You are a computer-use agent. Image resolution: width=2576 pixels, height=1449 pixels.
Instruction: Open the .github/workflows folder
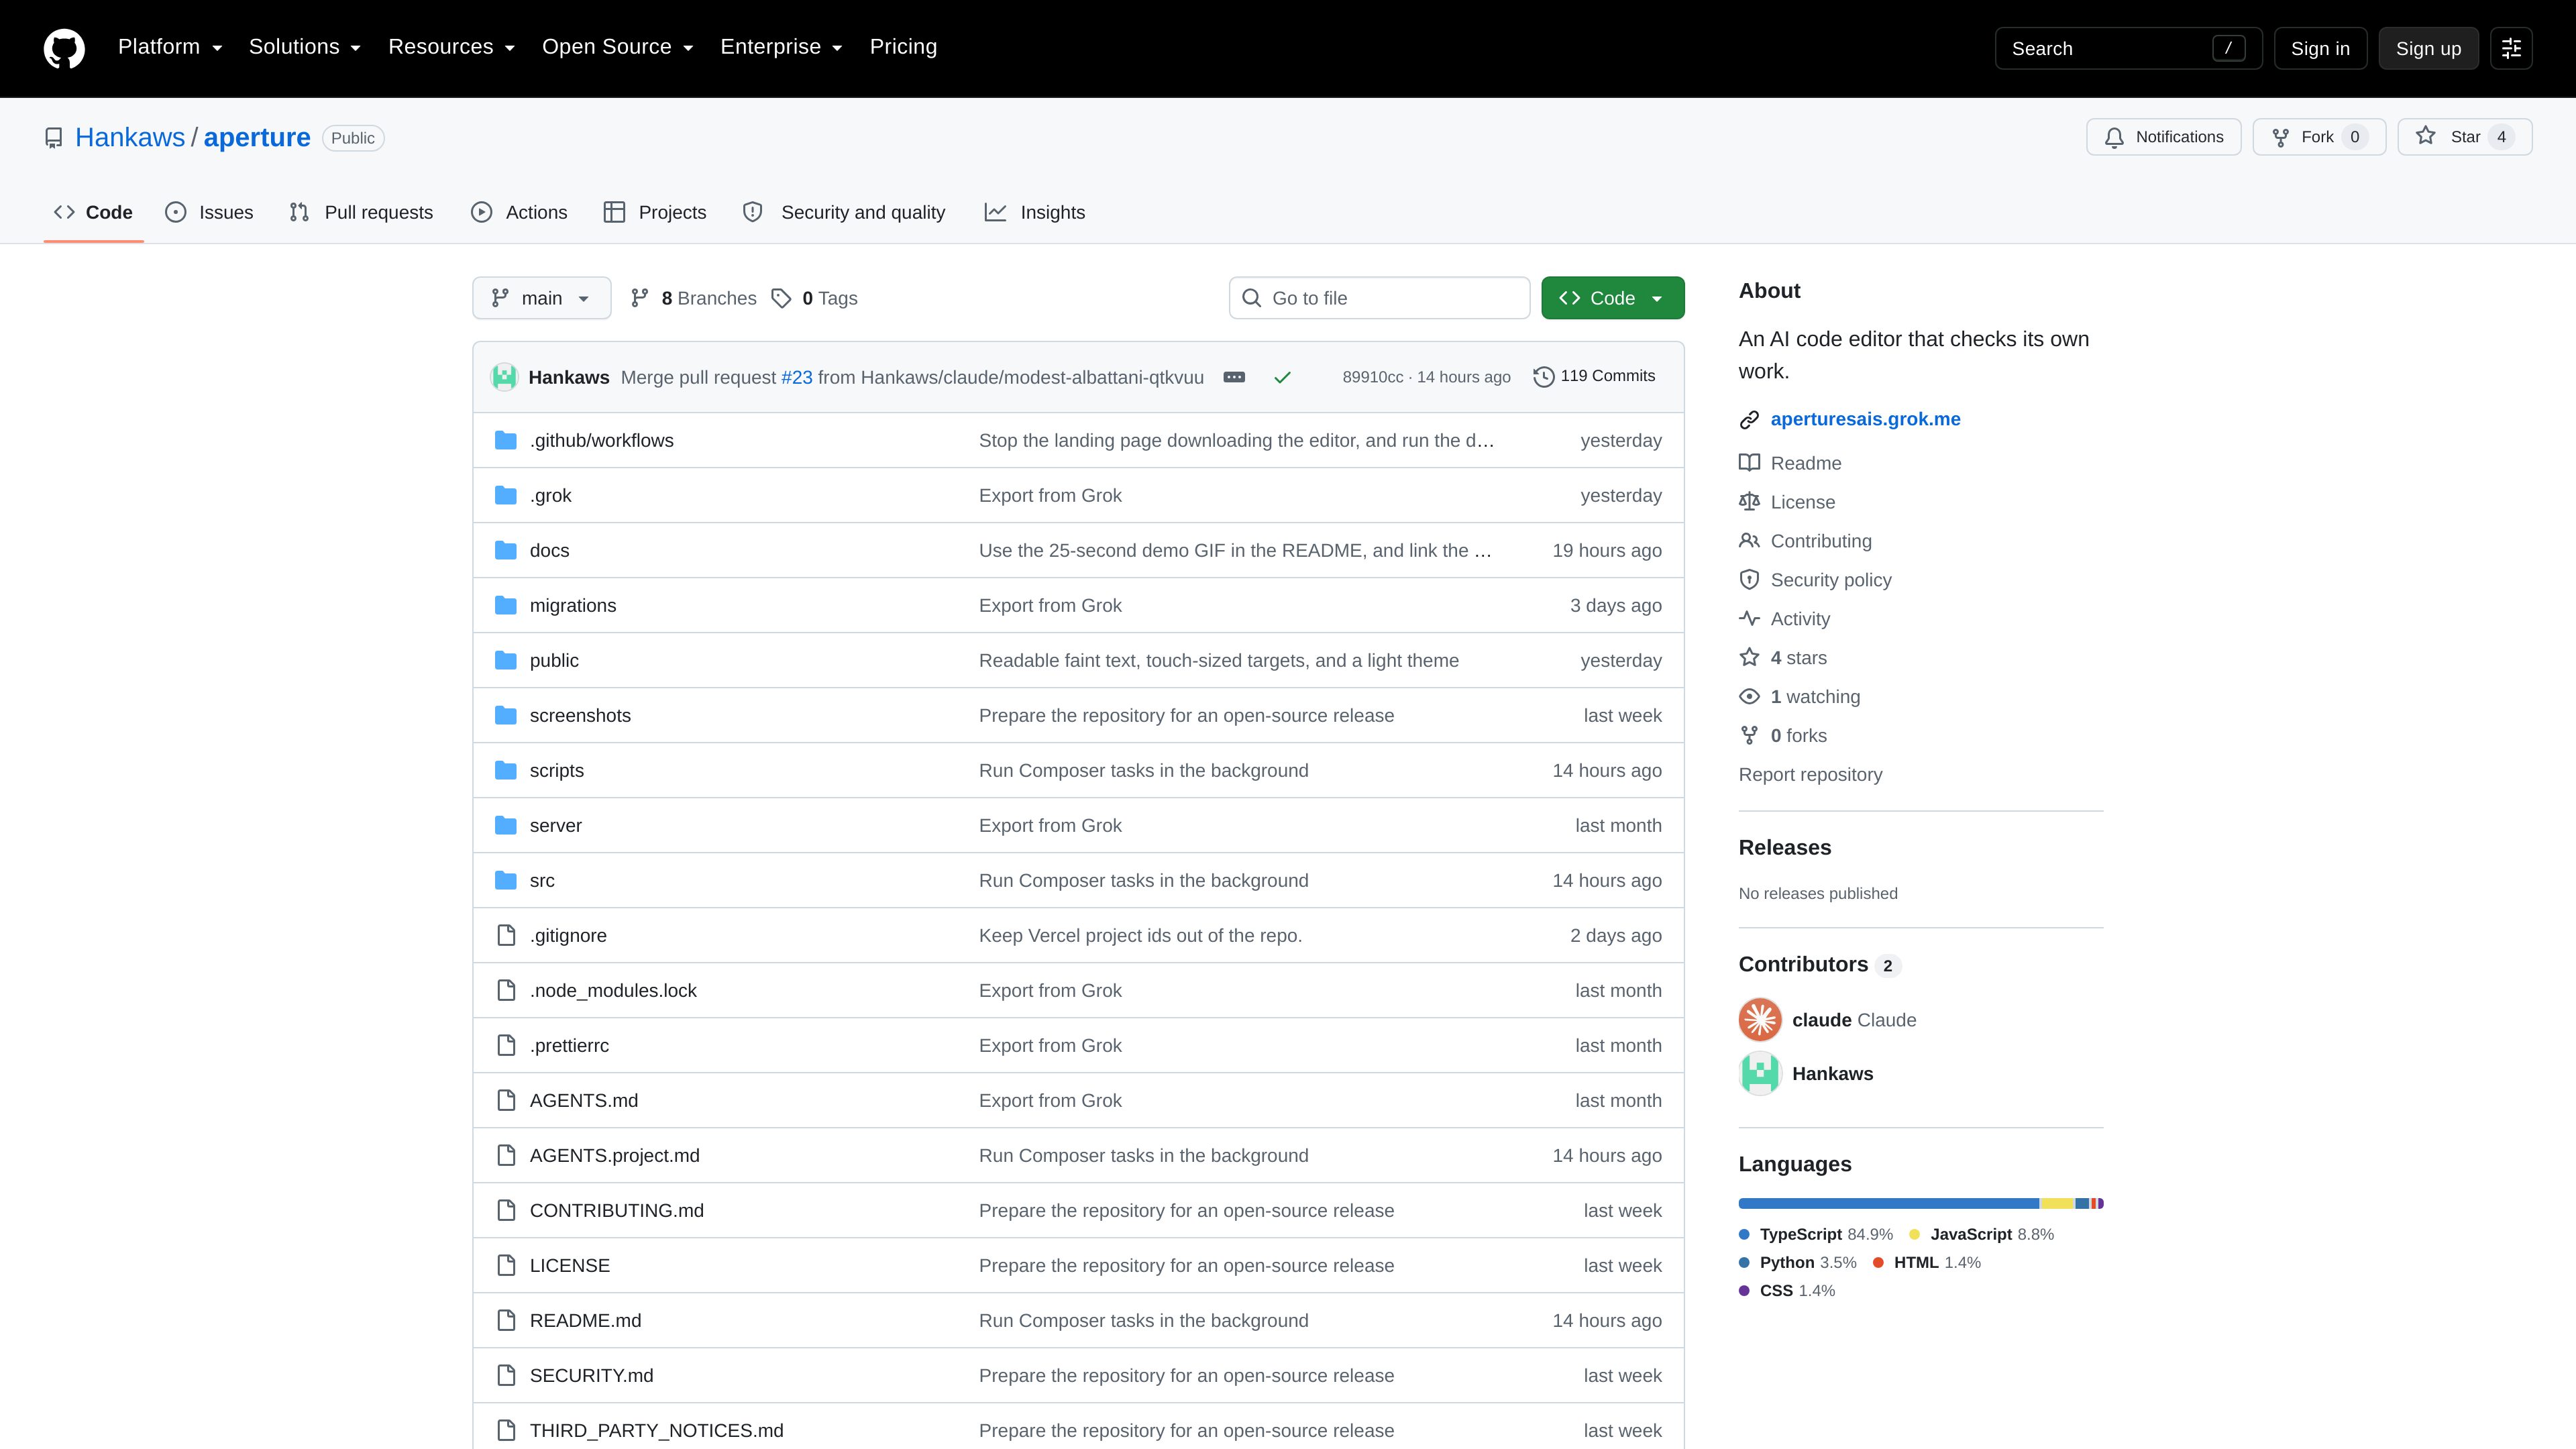(x=601, y=440)
